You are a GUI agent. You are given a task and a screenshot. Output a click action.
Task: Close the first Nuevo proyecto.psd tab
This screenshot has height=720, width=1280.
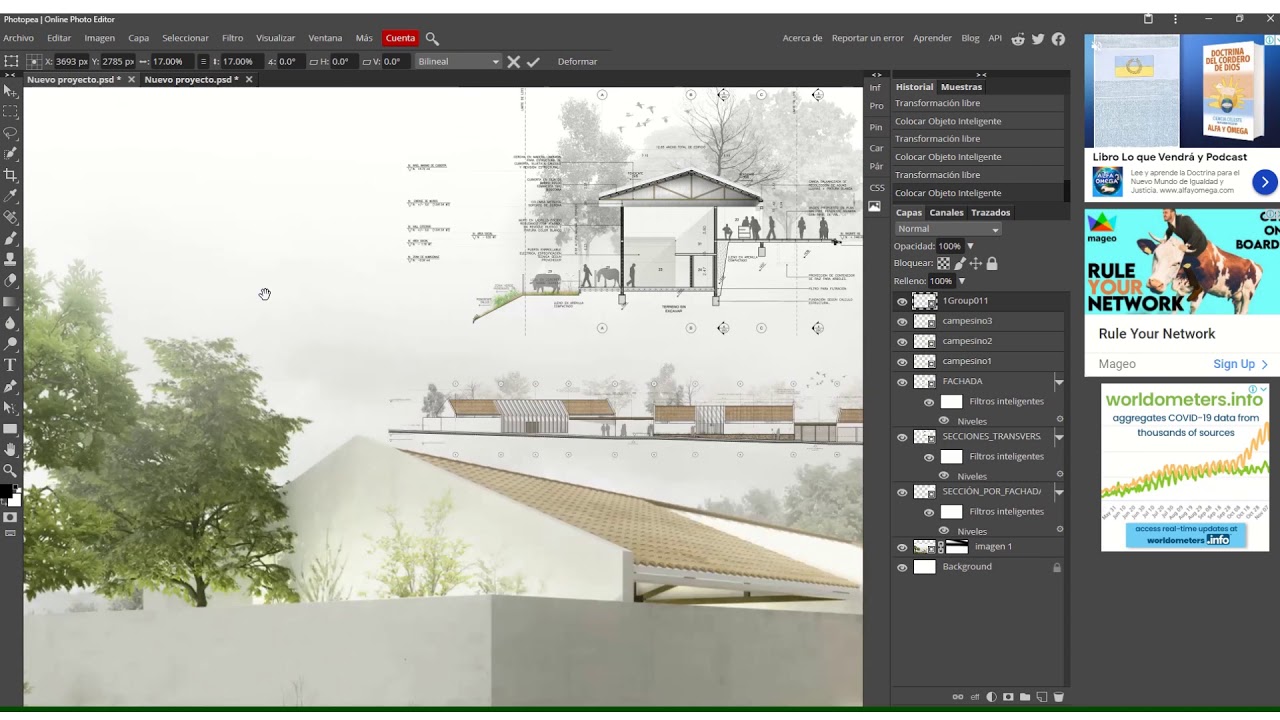(x=131, y=79)
